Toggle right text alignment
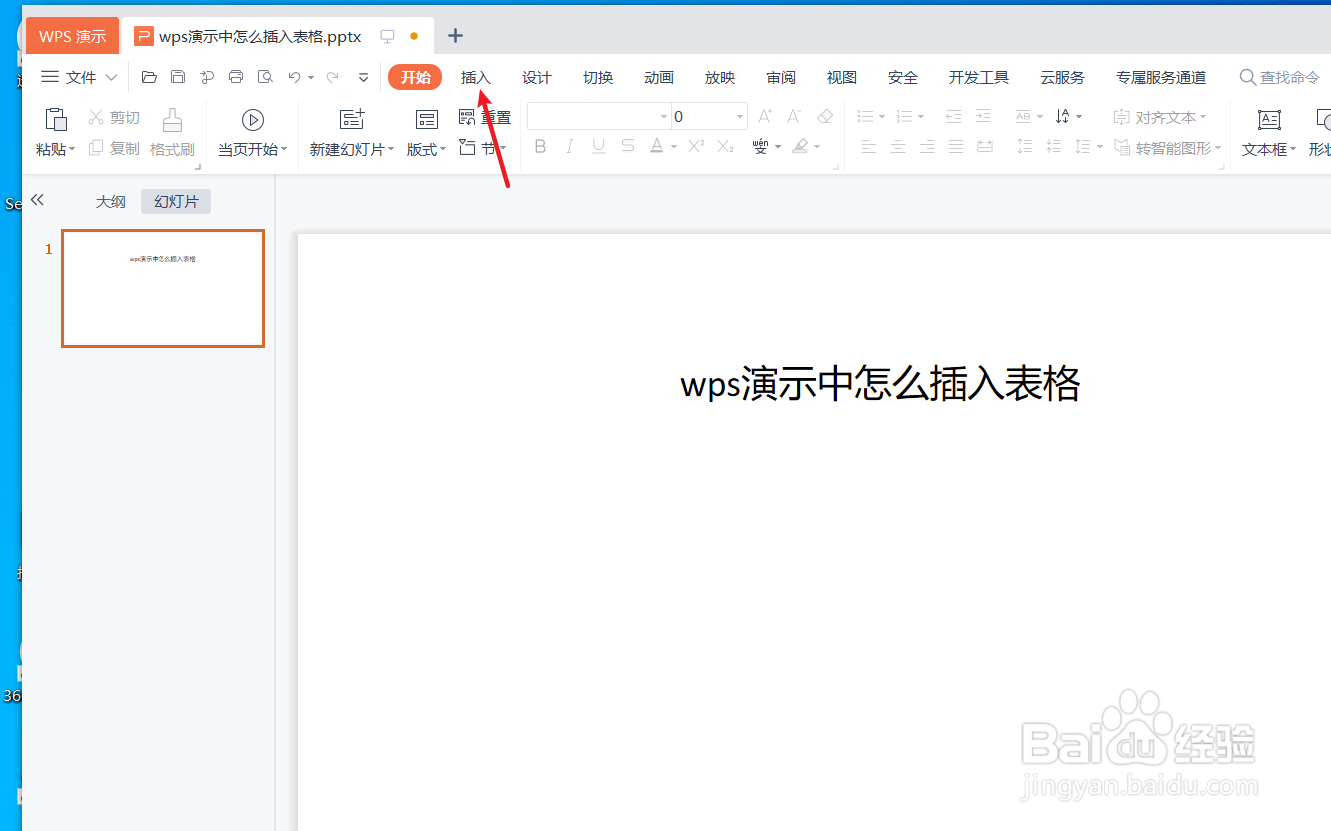The width and height of the screenshot is (1331, 831). (x=927, y=147)
